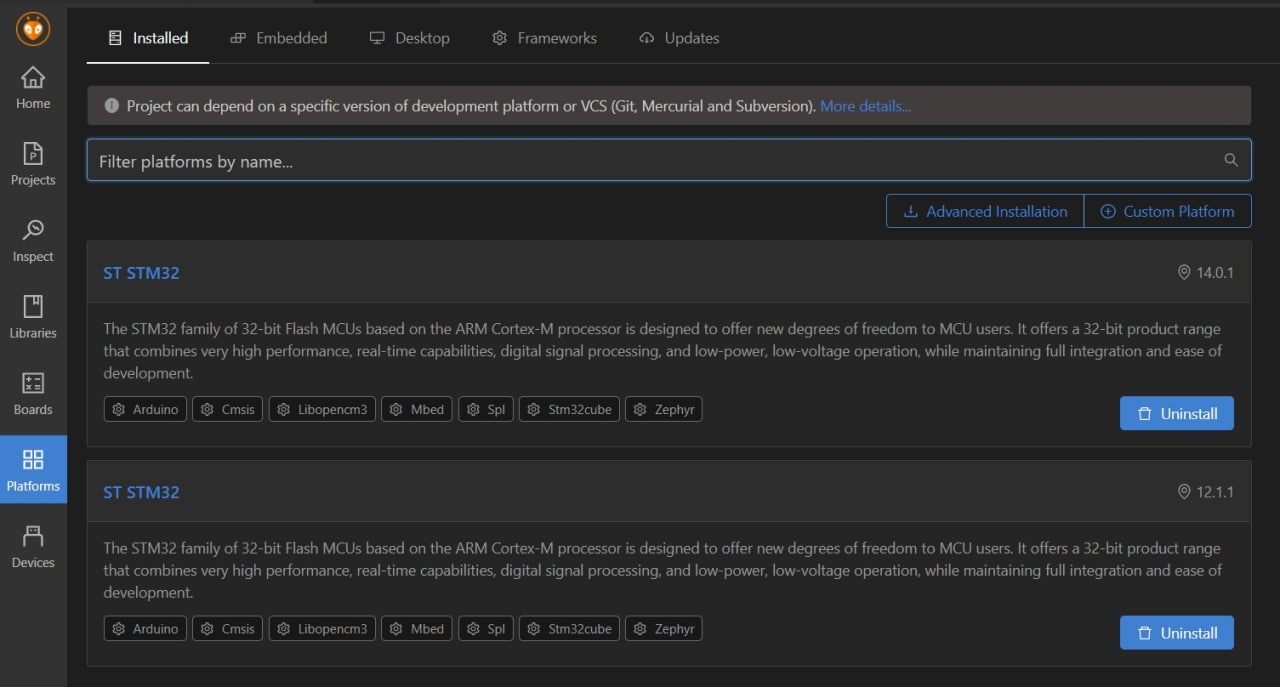1280x687 pixels.
Task: Switch to the Embedded tab
Action: point(278,38)
